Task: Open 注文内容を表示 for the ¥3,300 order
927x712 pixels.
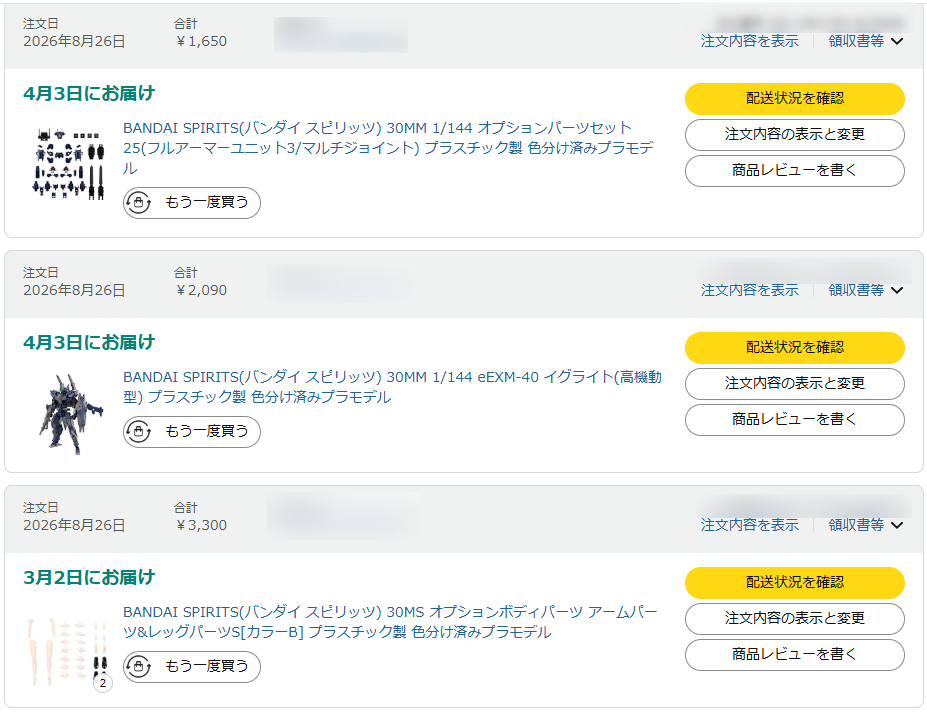Action: pos(750,525)
